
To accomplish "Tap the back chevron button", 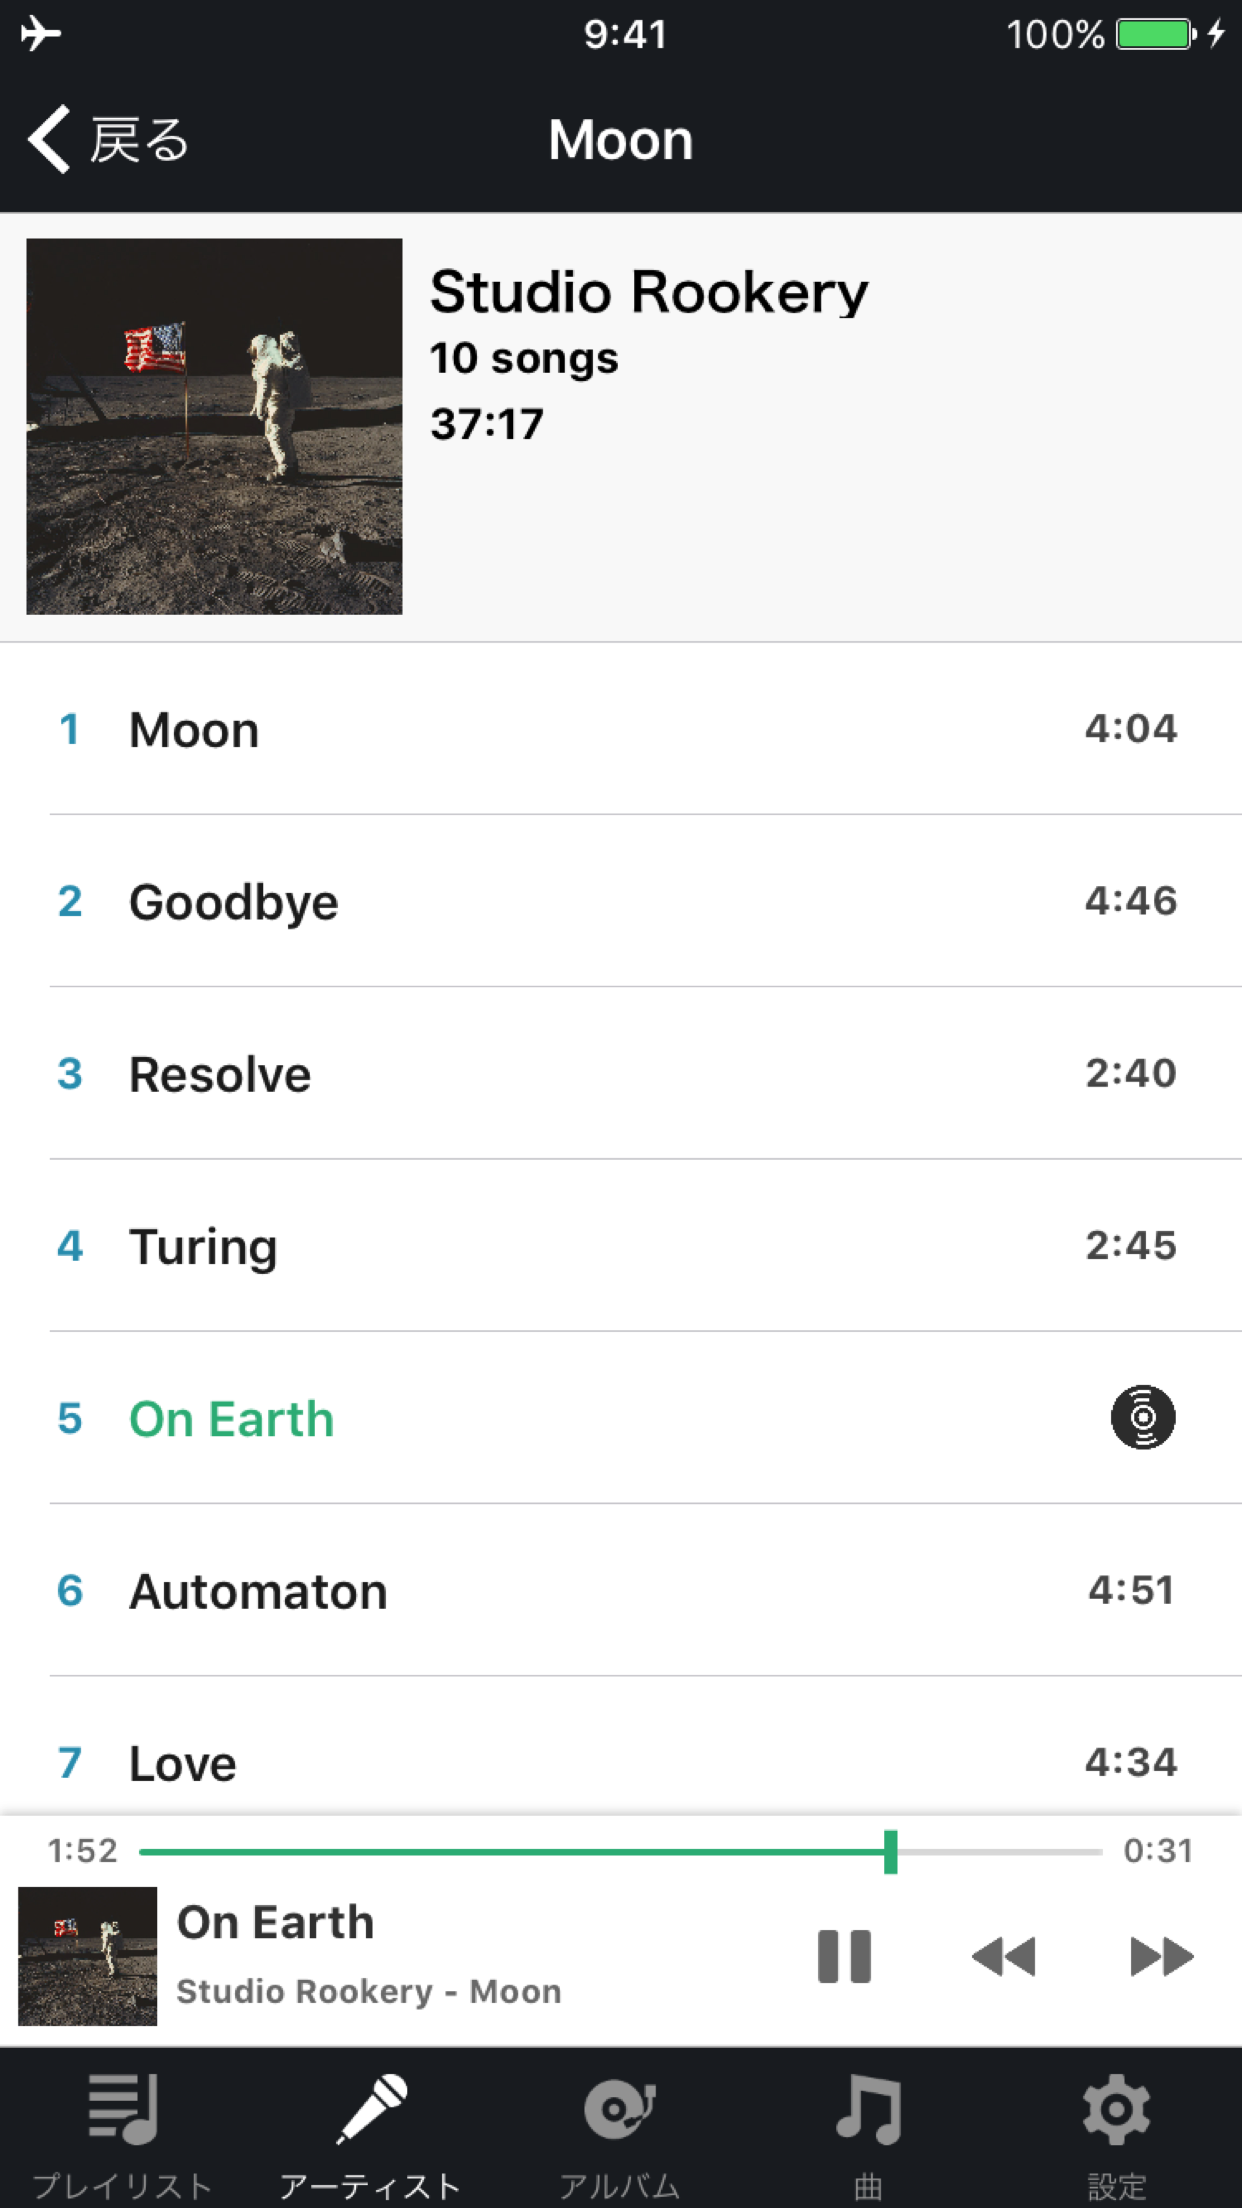I will 50,139.
